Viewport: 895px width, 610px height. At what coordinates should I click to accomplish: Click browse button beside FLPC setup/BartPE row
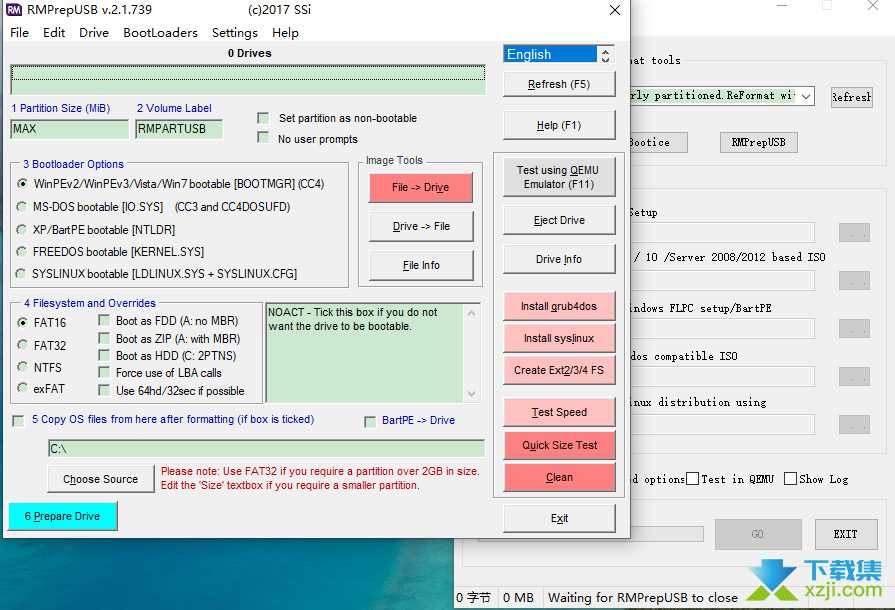(x=854, y=329)
